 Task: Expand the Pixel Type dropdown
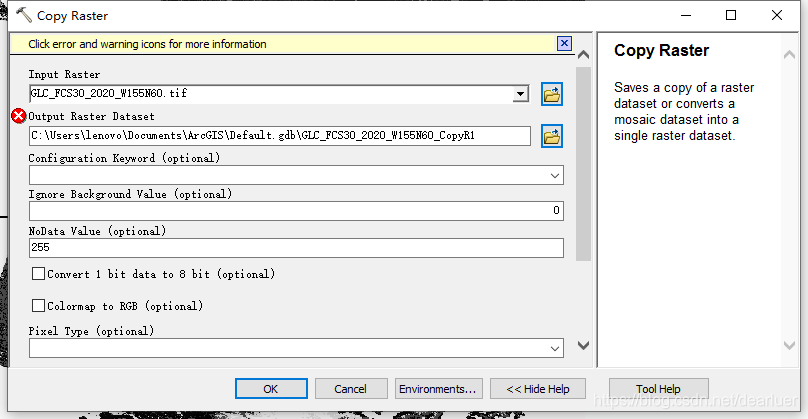[554, 348]
